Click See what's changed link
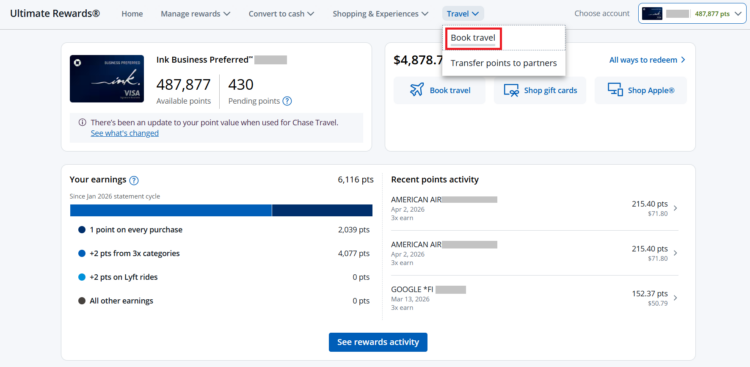 pyautogui.click(x=125, y=133)
